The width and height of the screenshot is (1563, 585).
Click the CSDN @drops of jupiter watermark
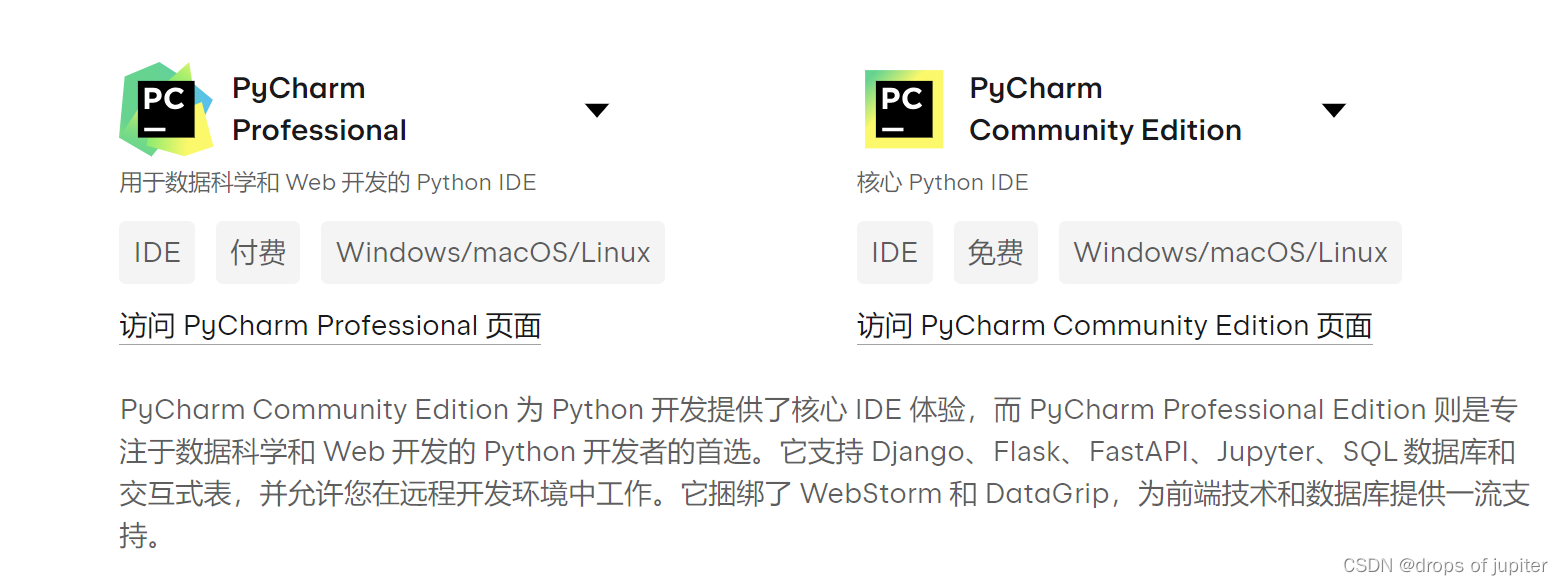tap(1443, 565)
